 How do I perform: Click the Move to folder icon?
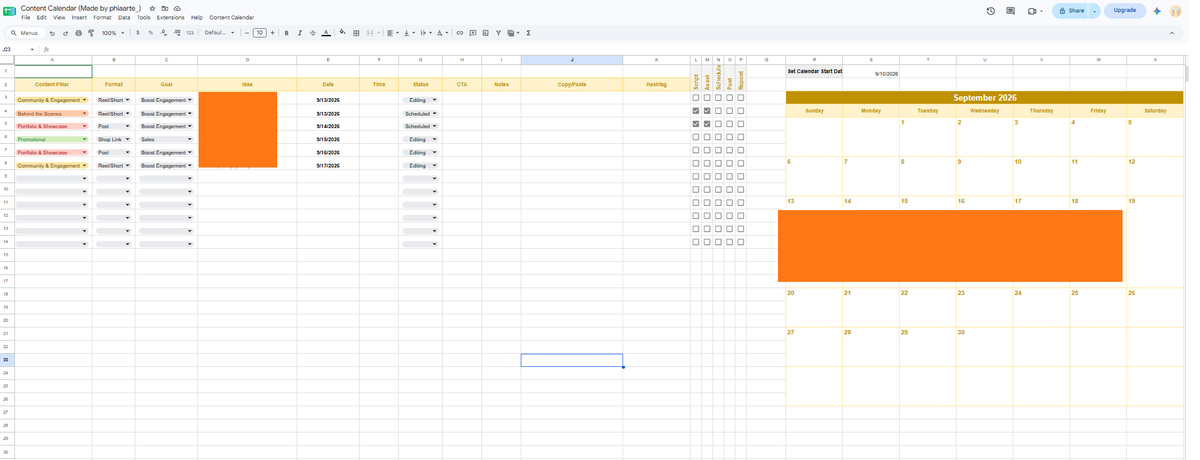(164, 8)
